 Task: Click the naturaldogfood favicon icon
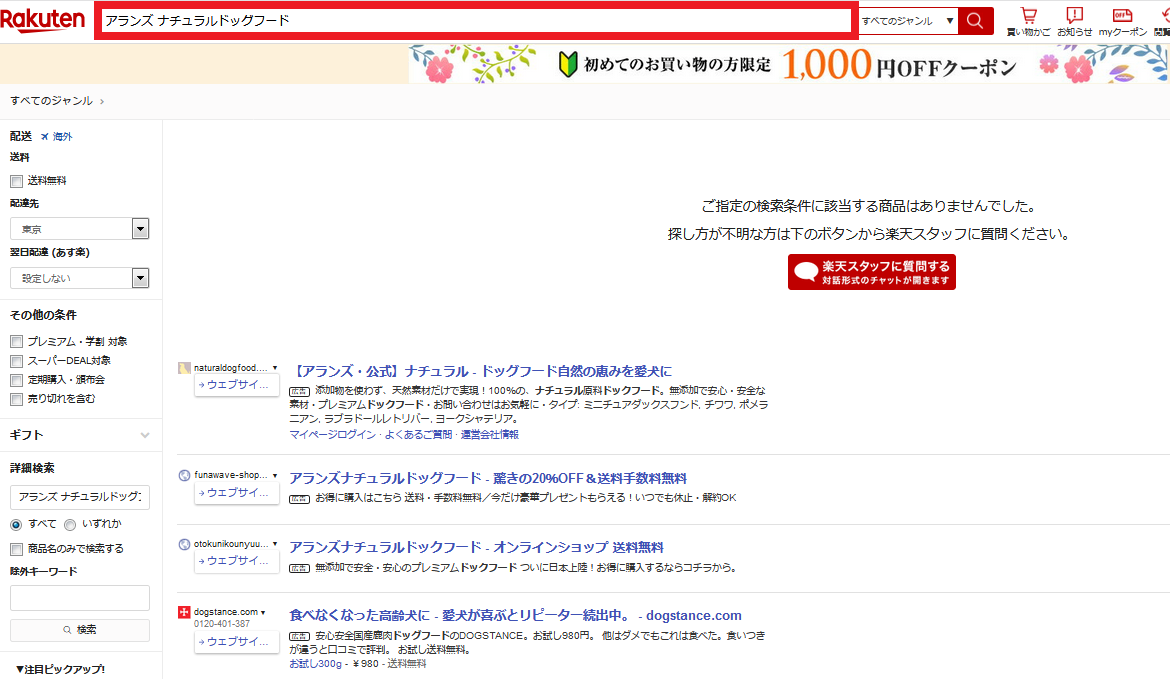click(x=184, y=368)
